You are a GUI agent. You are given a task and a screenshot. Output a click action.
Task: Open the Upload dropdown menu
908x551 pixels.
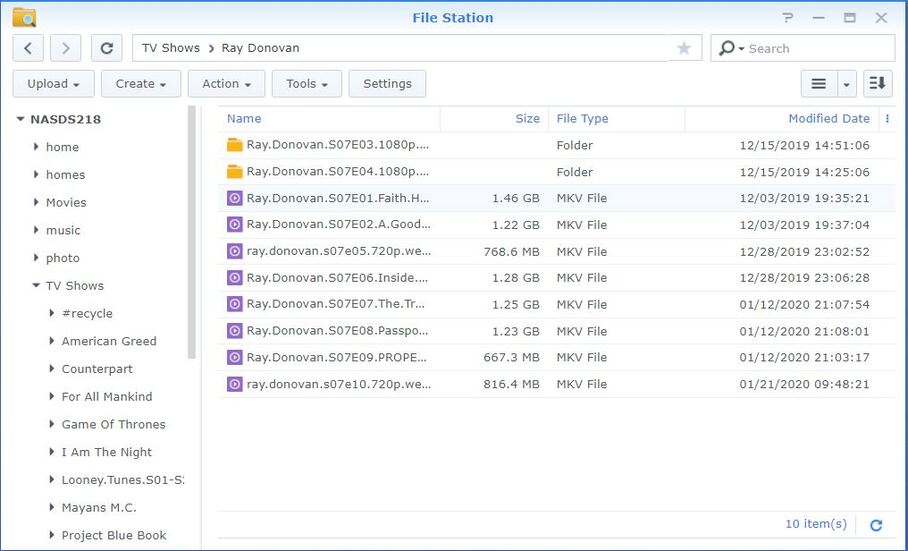(54, 84)
